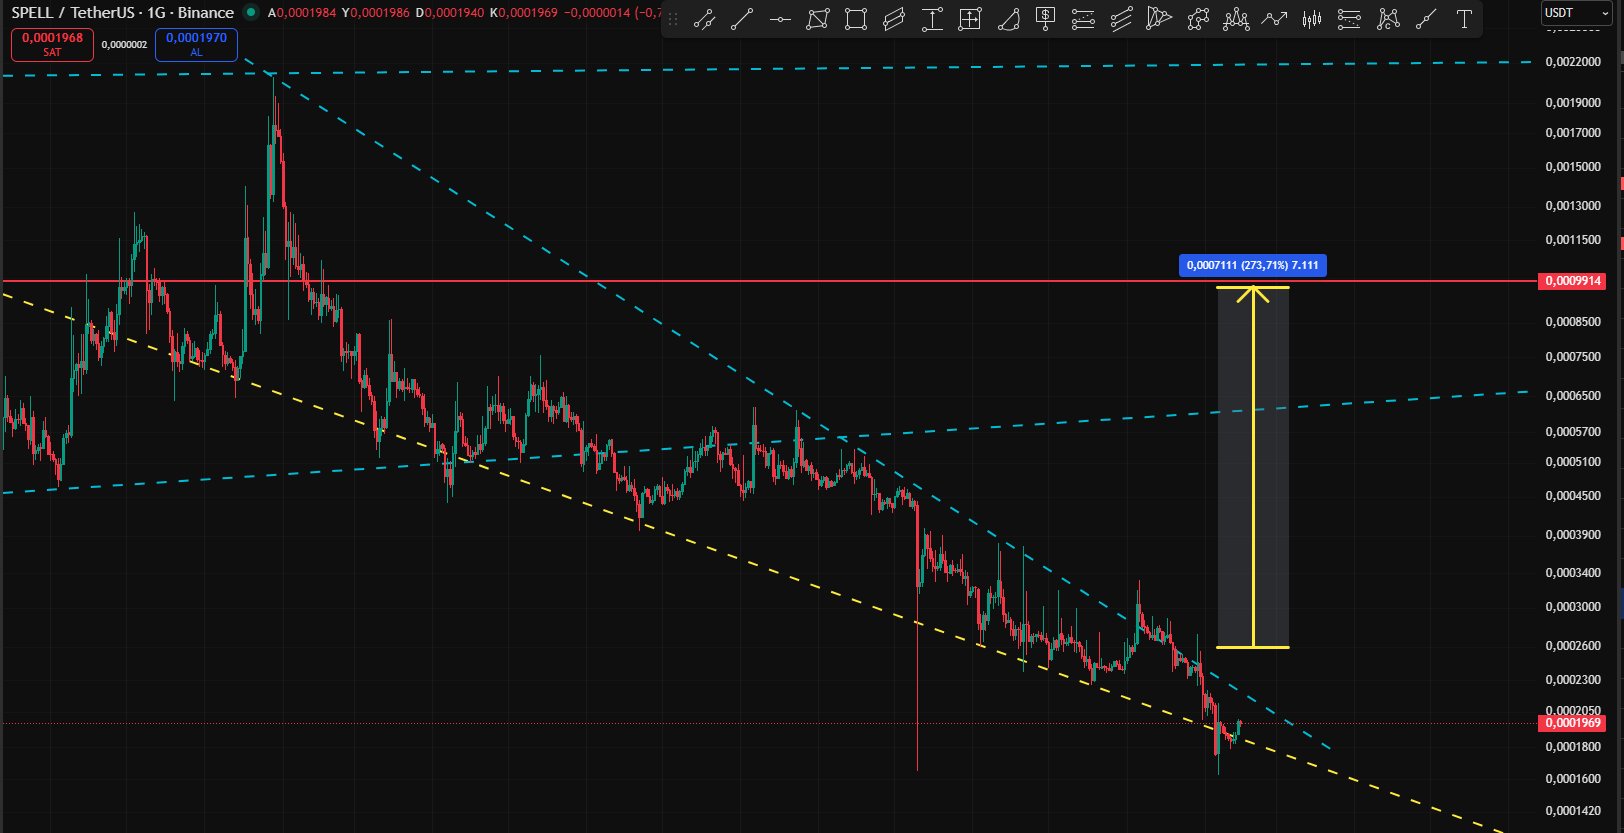The width and height of the screenshot is (1624, 833).
Task: Select the bars pattern candlestick tool
Action: (1312, 20)
